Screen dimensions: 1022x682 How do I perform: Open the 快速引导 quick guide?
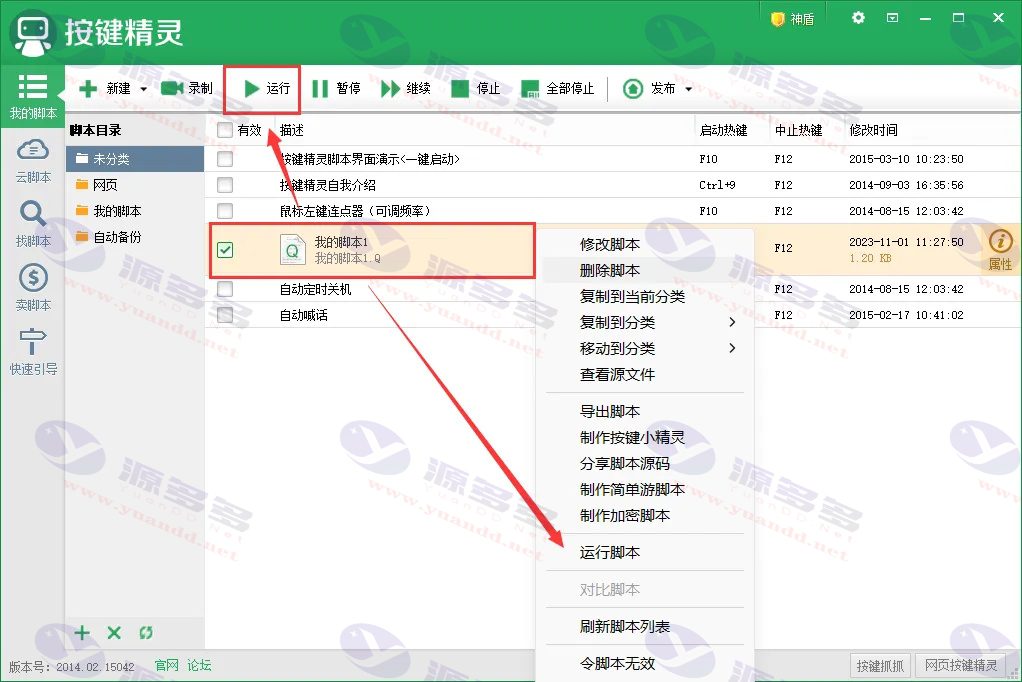click(x=33, y=352)
